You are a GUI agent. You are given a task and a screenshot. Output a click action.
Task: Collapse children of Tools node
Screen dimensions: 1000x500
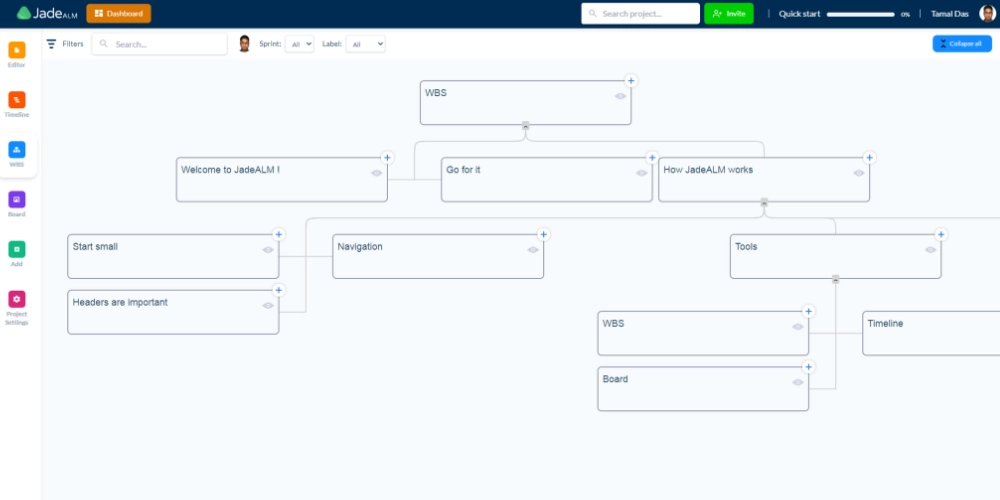pyautogui.click(x=835, y=279)
